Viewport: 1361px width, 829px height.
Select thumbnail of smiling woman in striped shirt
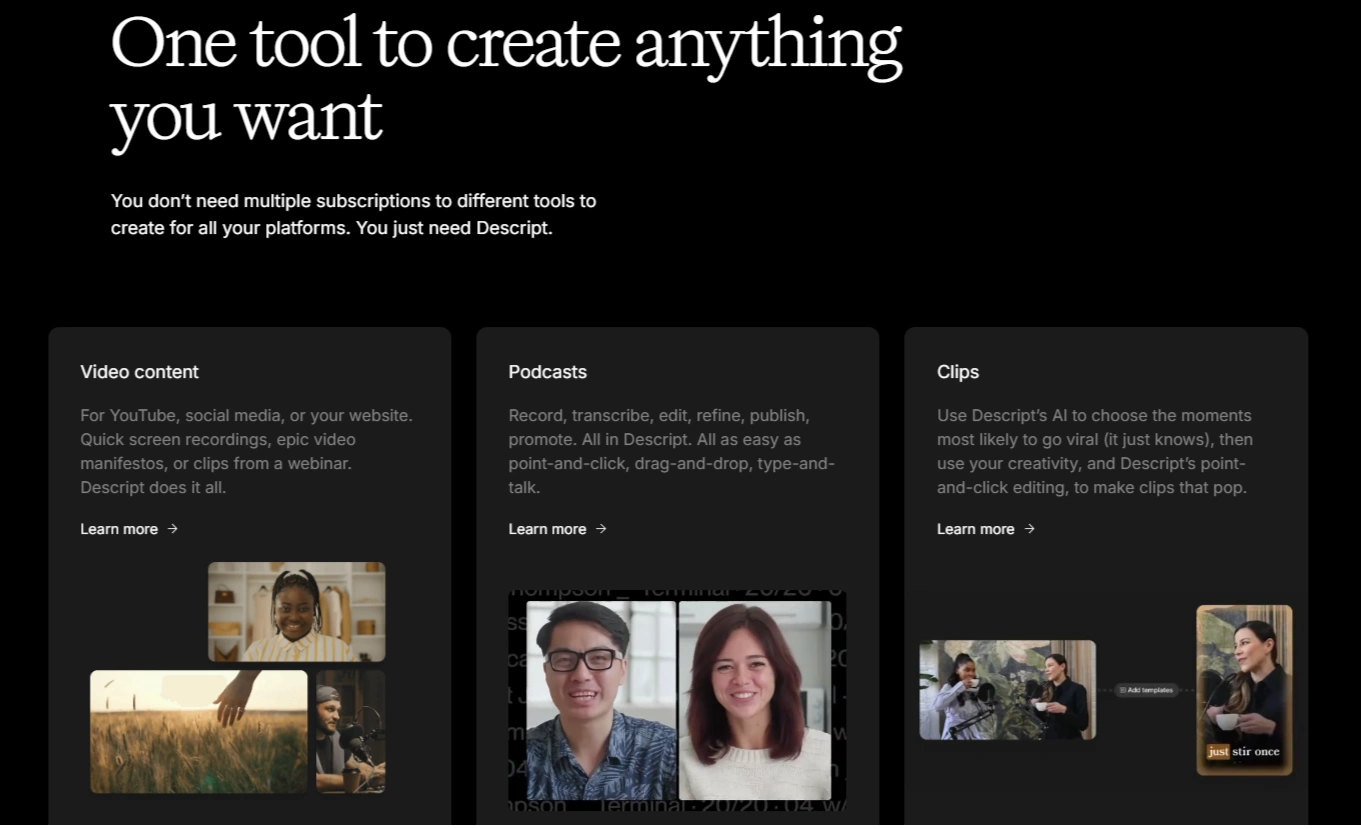click(296, 612)
